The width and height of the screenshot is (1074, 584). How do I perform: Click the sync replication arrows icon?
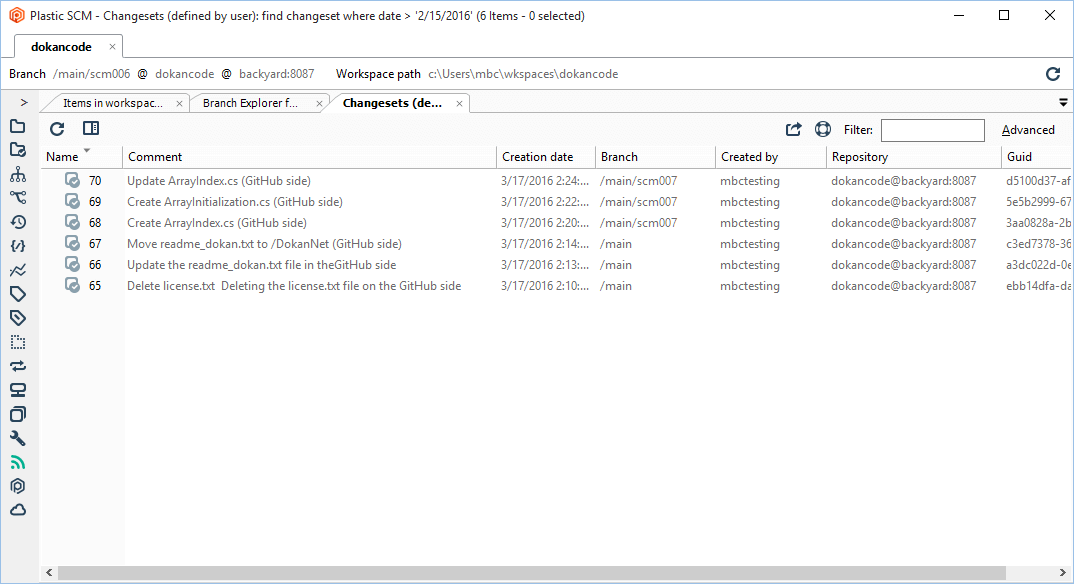pos(17,366)
